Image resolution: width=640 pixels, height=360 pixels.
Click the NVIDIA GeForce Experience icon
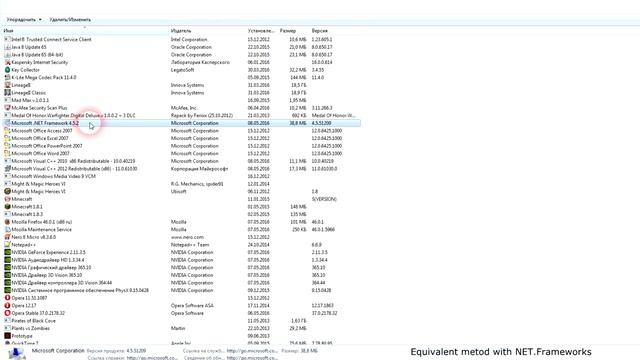tap(7, 252)
